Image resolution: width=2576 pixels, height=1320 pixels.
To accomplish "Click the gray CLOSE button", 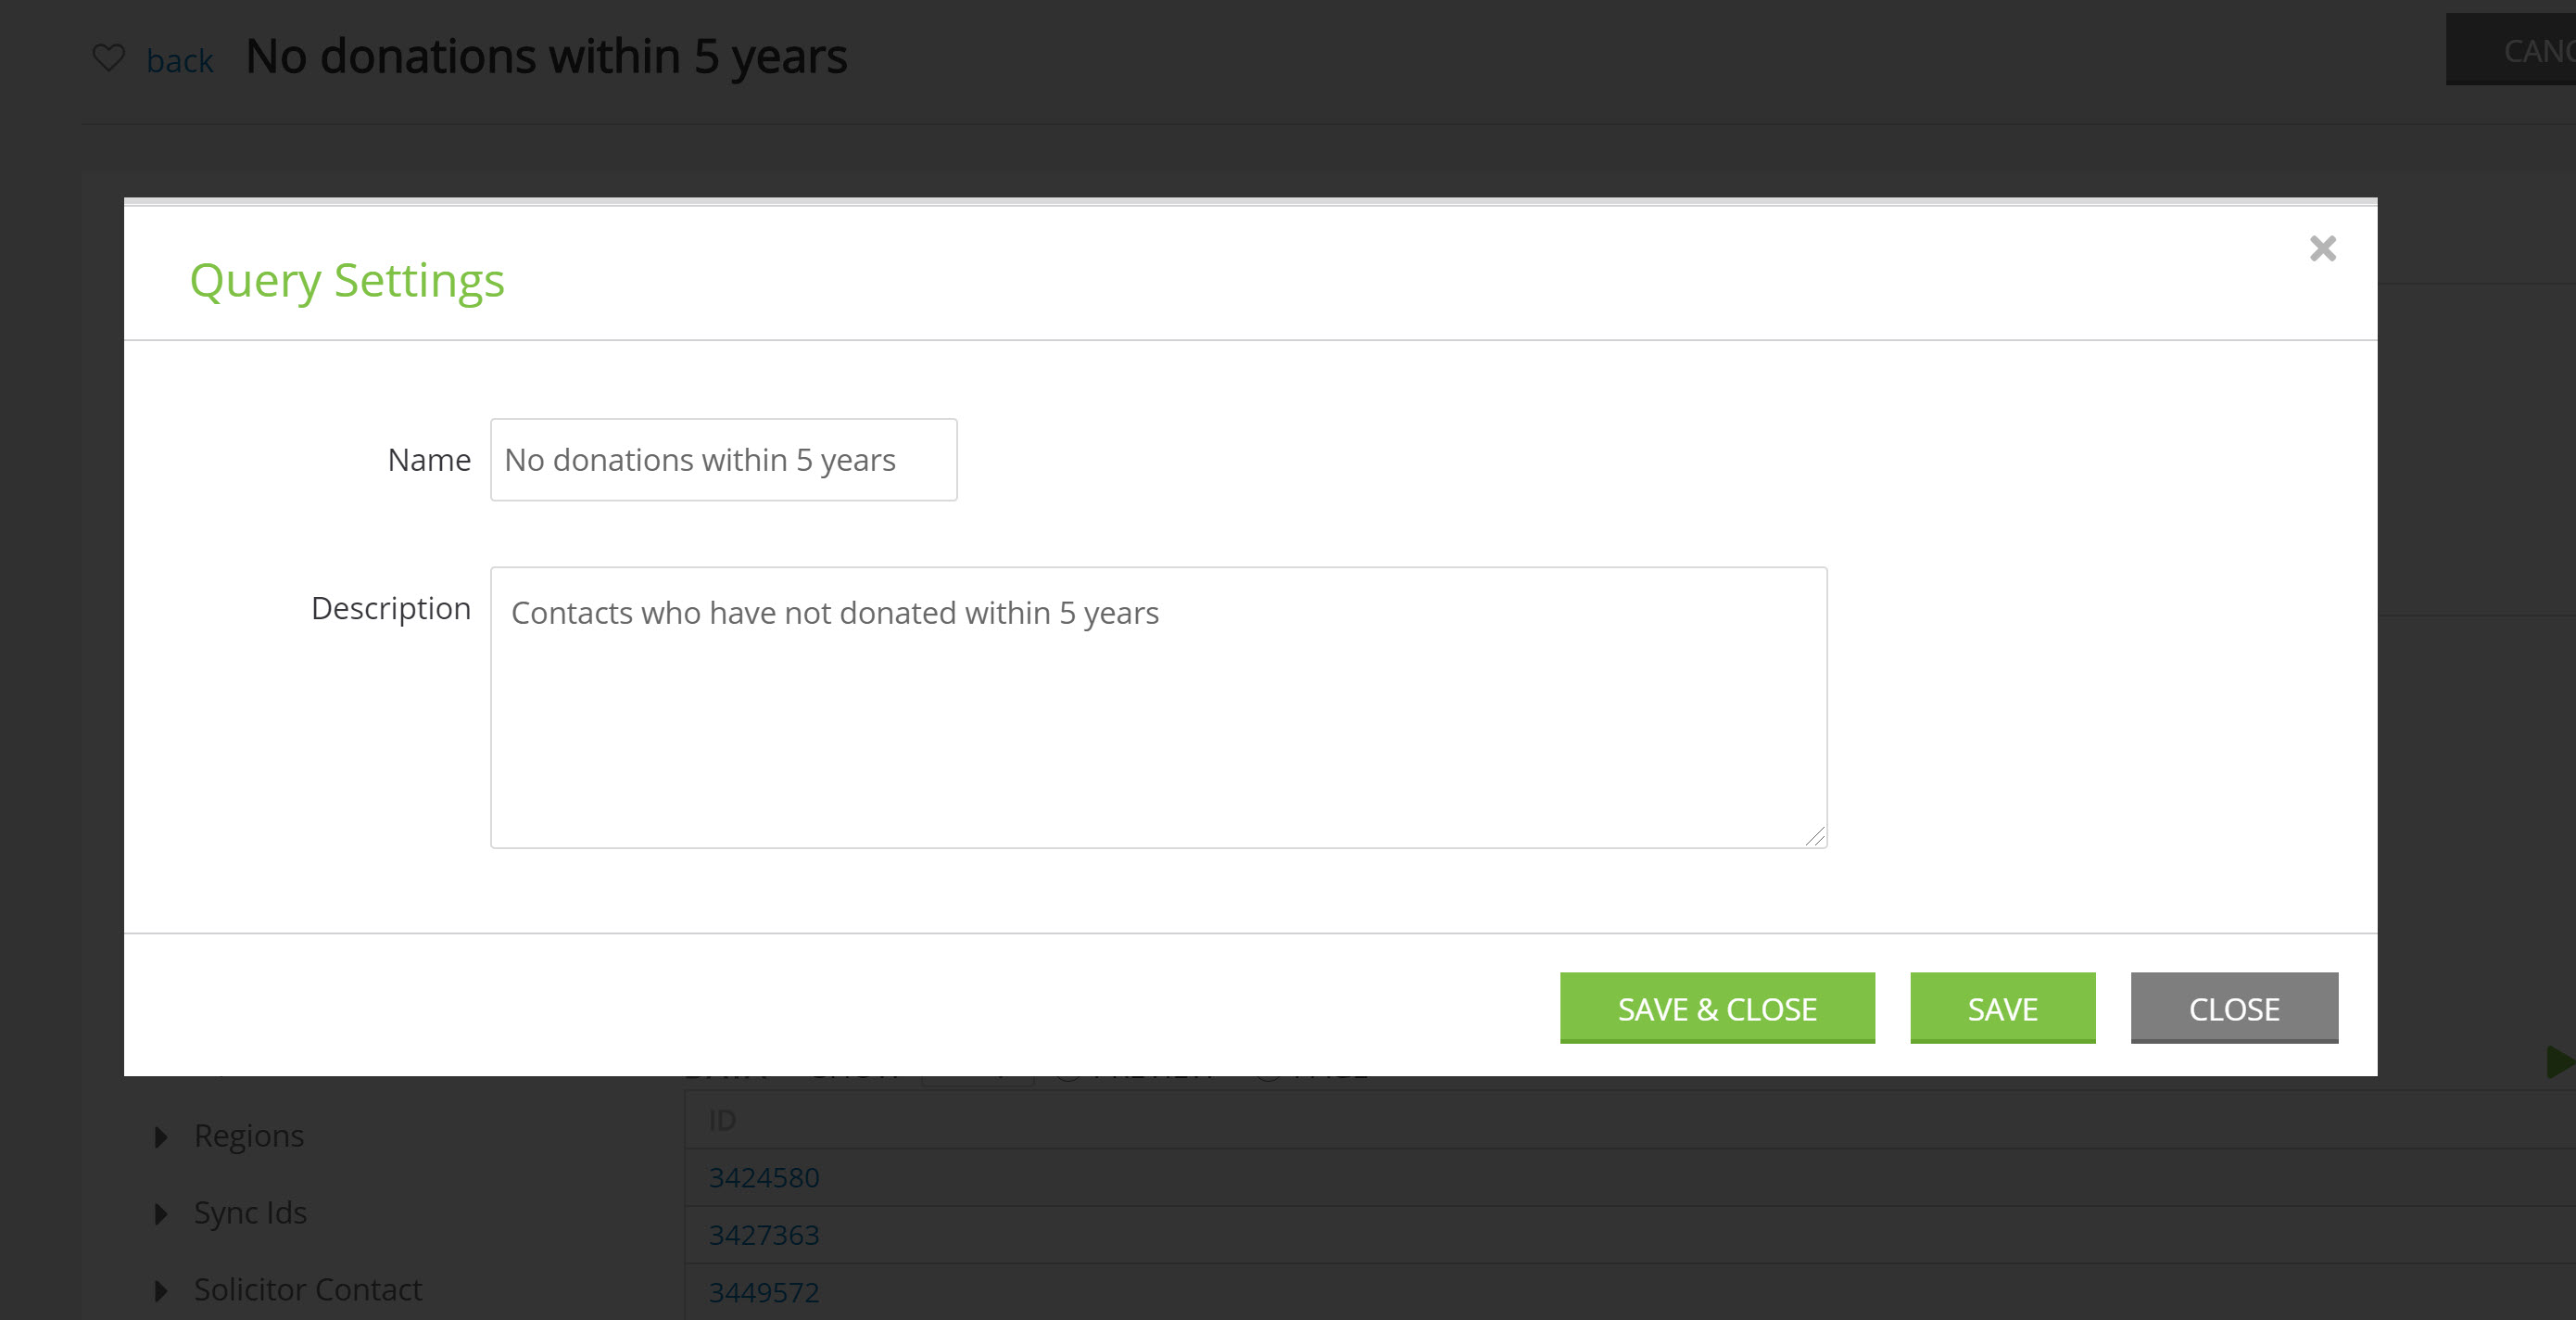I will pos(2234,1008).
